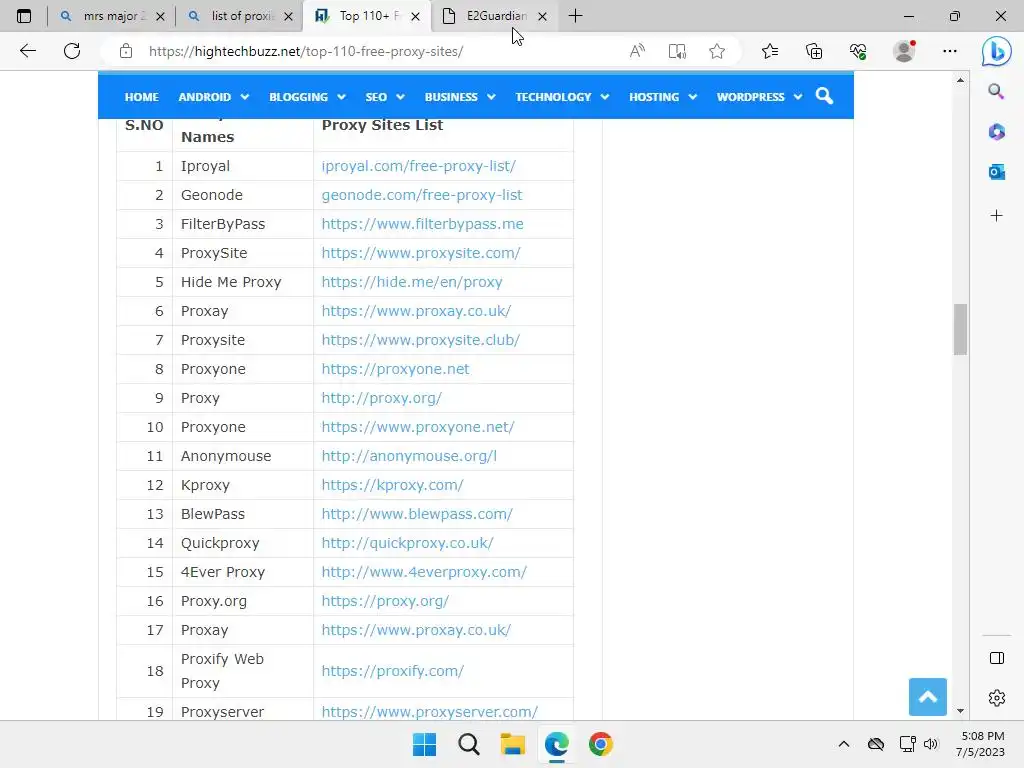Open the Favorites list
Image resolution: width=1024 pixels, height=768 pixels.
click(770, 51)
